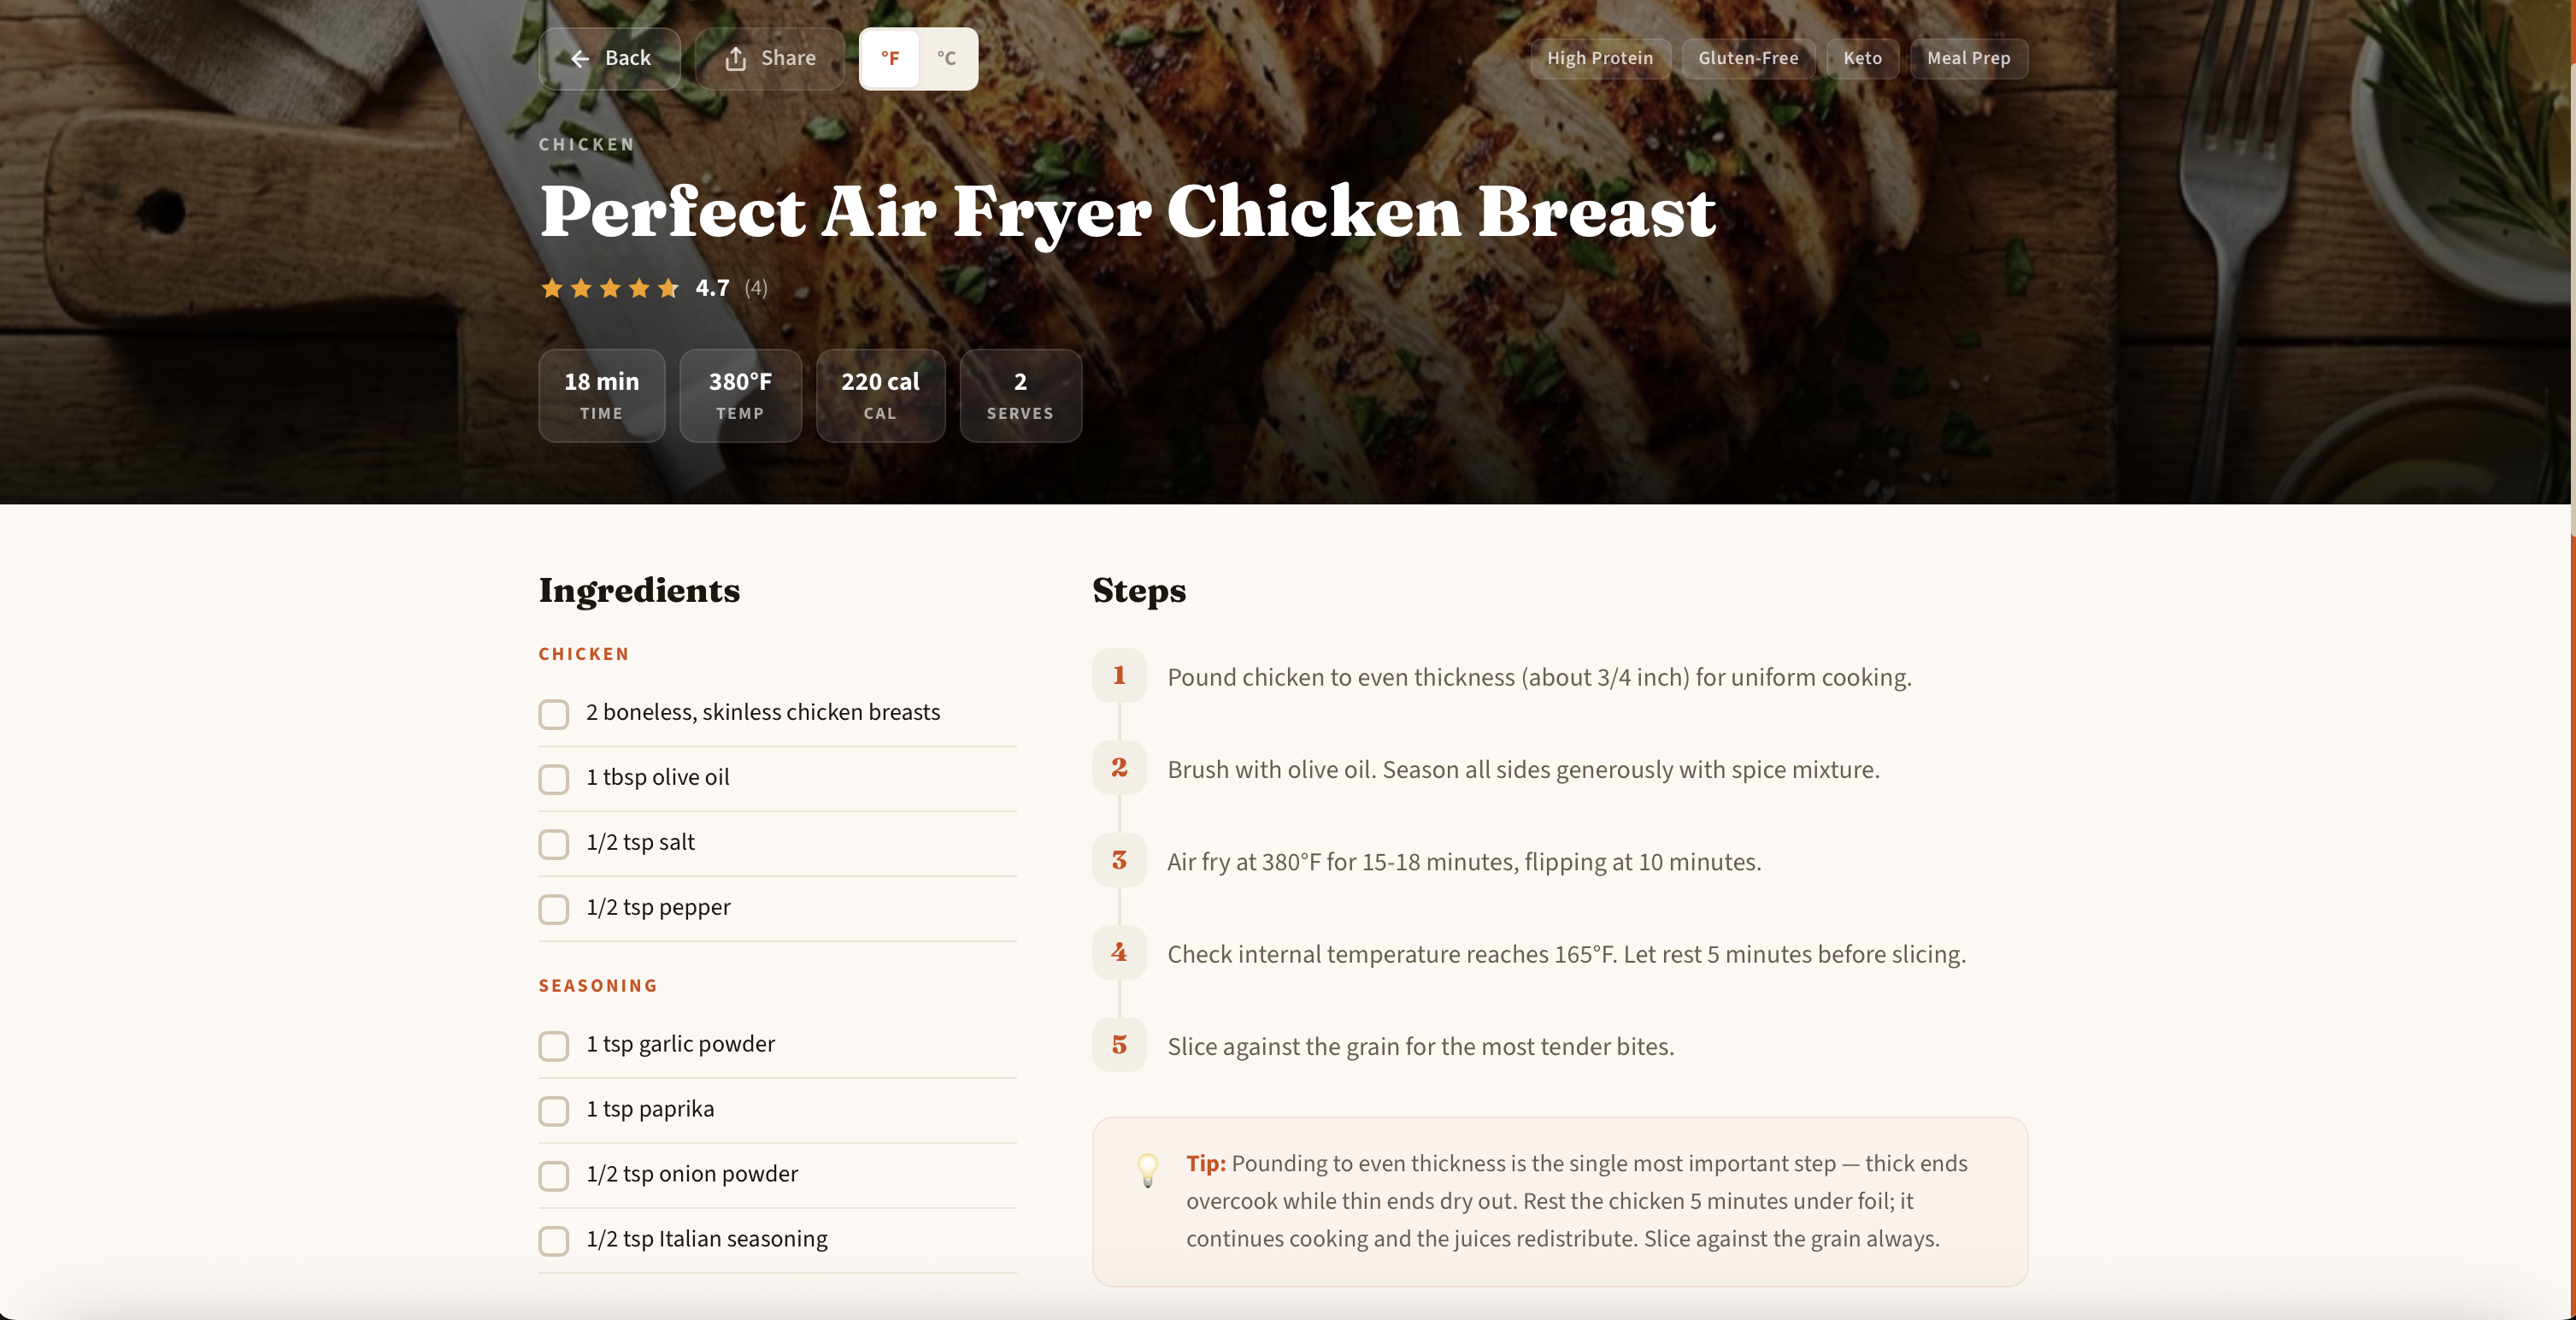Click the first star in the rating
This screenshot has height=1320, width=2576.
tap(552, 288)
